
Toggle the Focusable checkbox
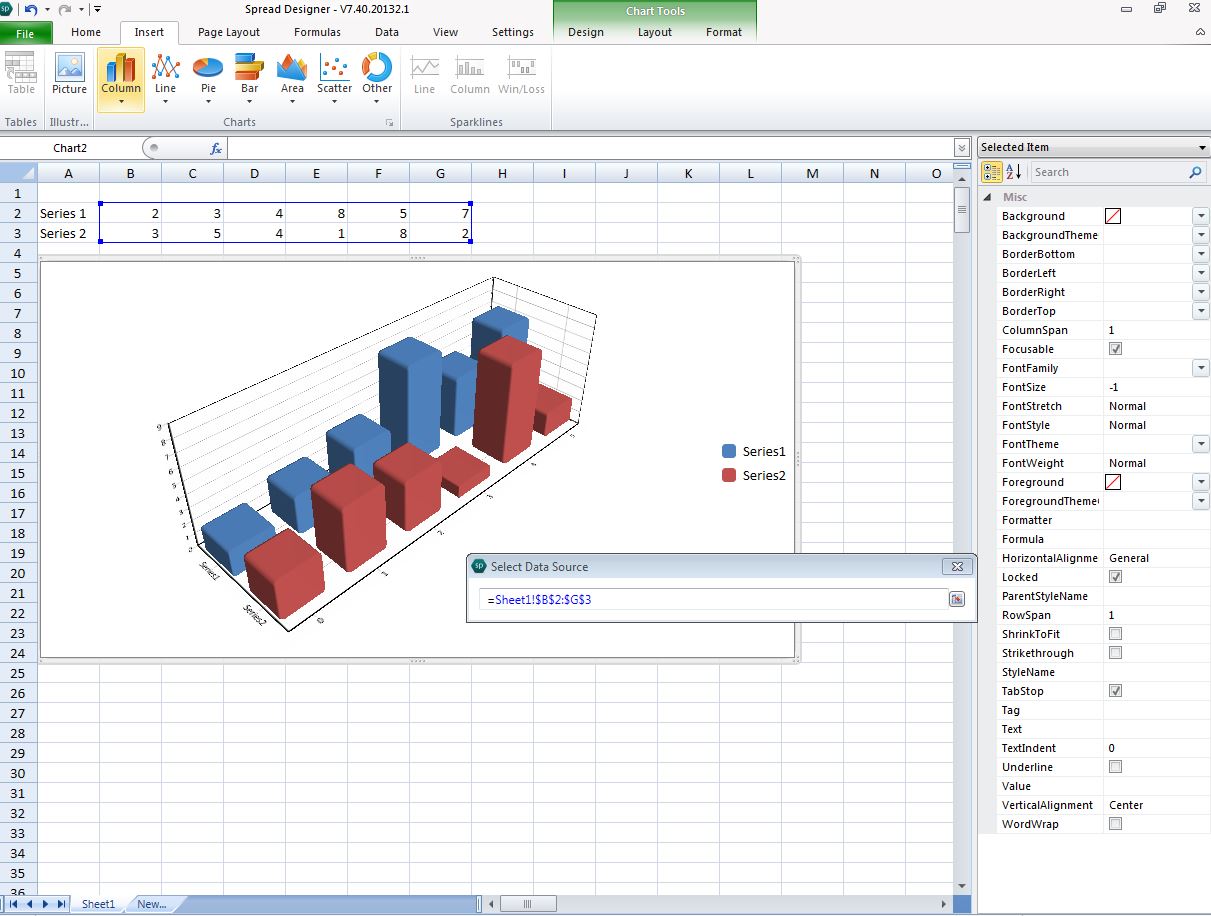[1115, 349]
